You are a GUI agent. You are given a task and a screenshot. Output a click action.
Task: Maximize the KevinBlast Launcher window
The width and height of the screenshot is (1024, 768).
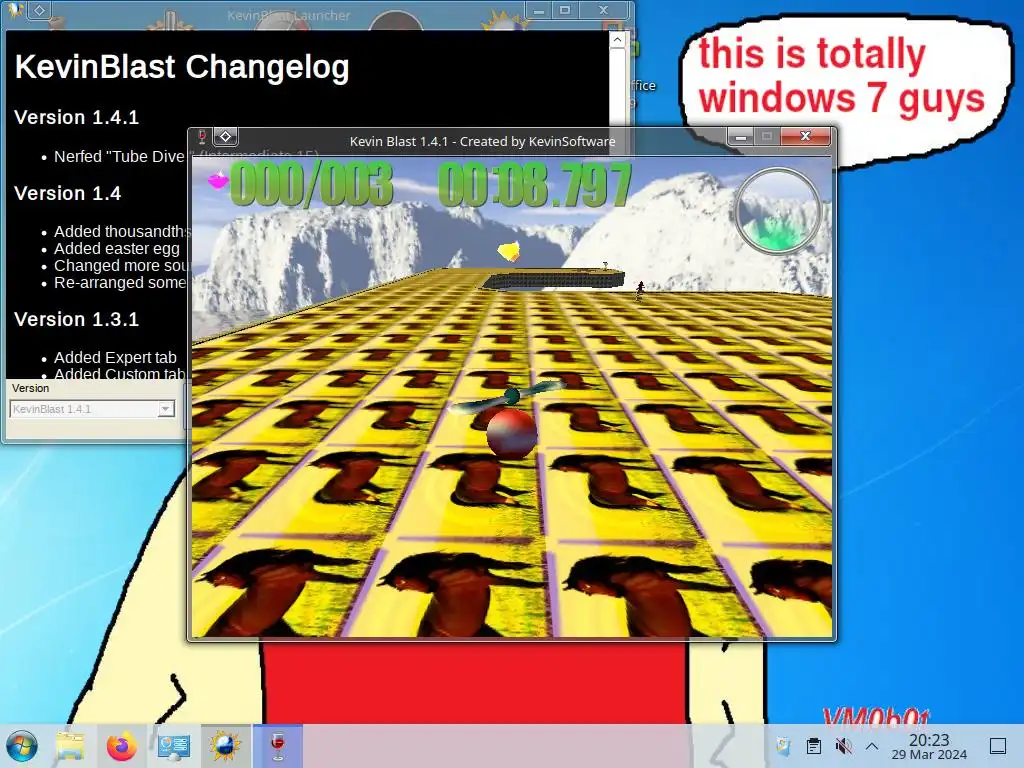[565, 10]
